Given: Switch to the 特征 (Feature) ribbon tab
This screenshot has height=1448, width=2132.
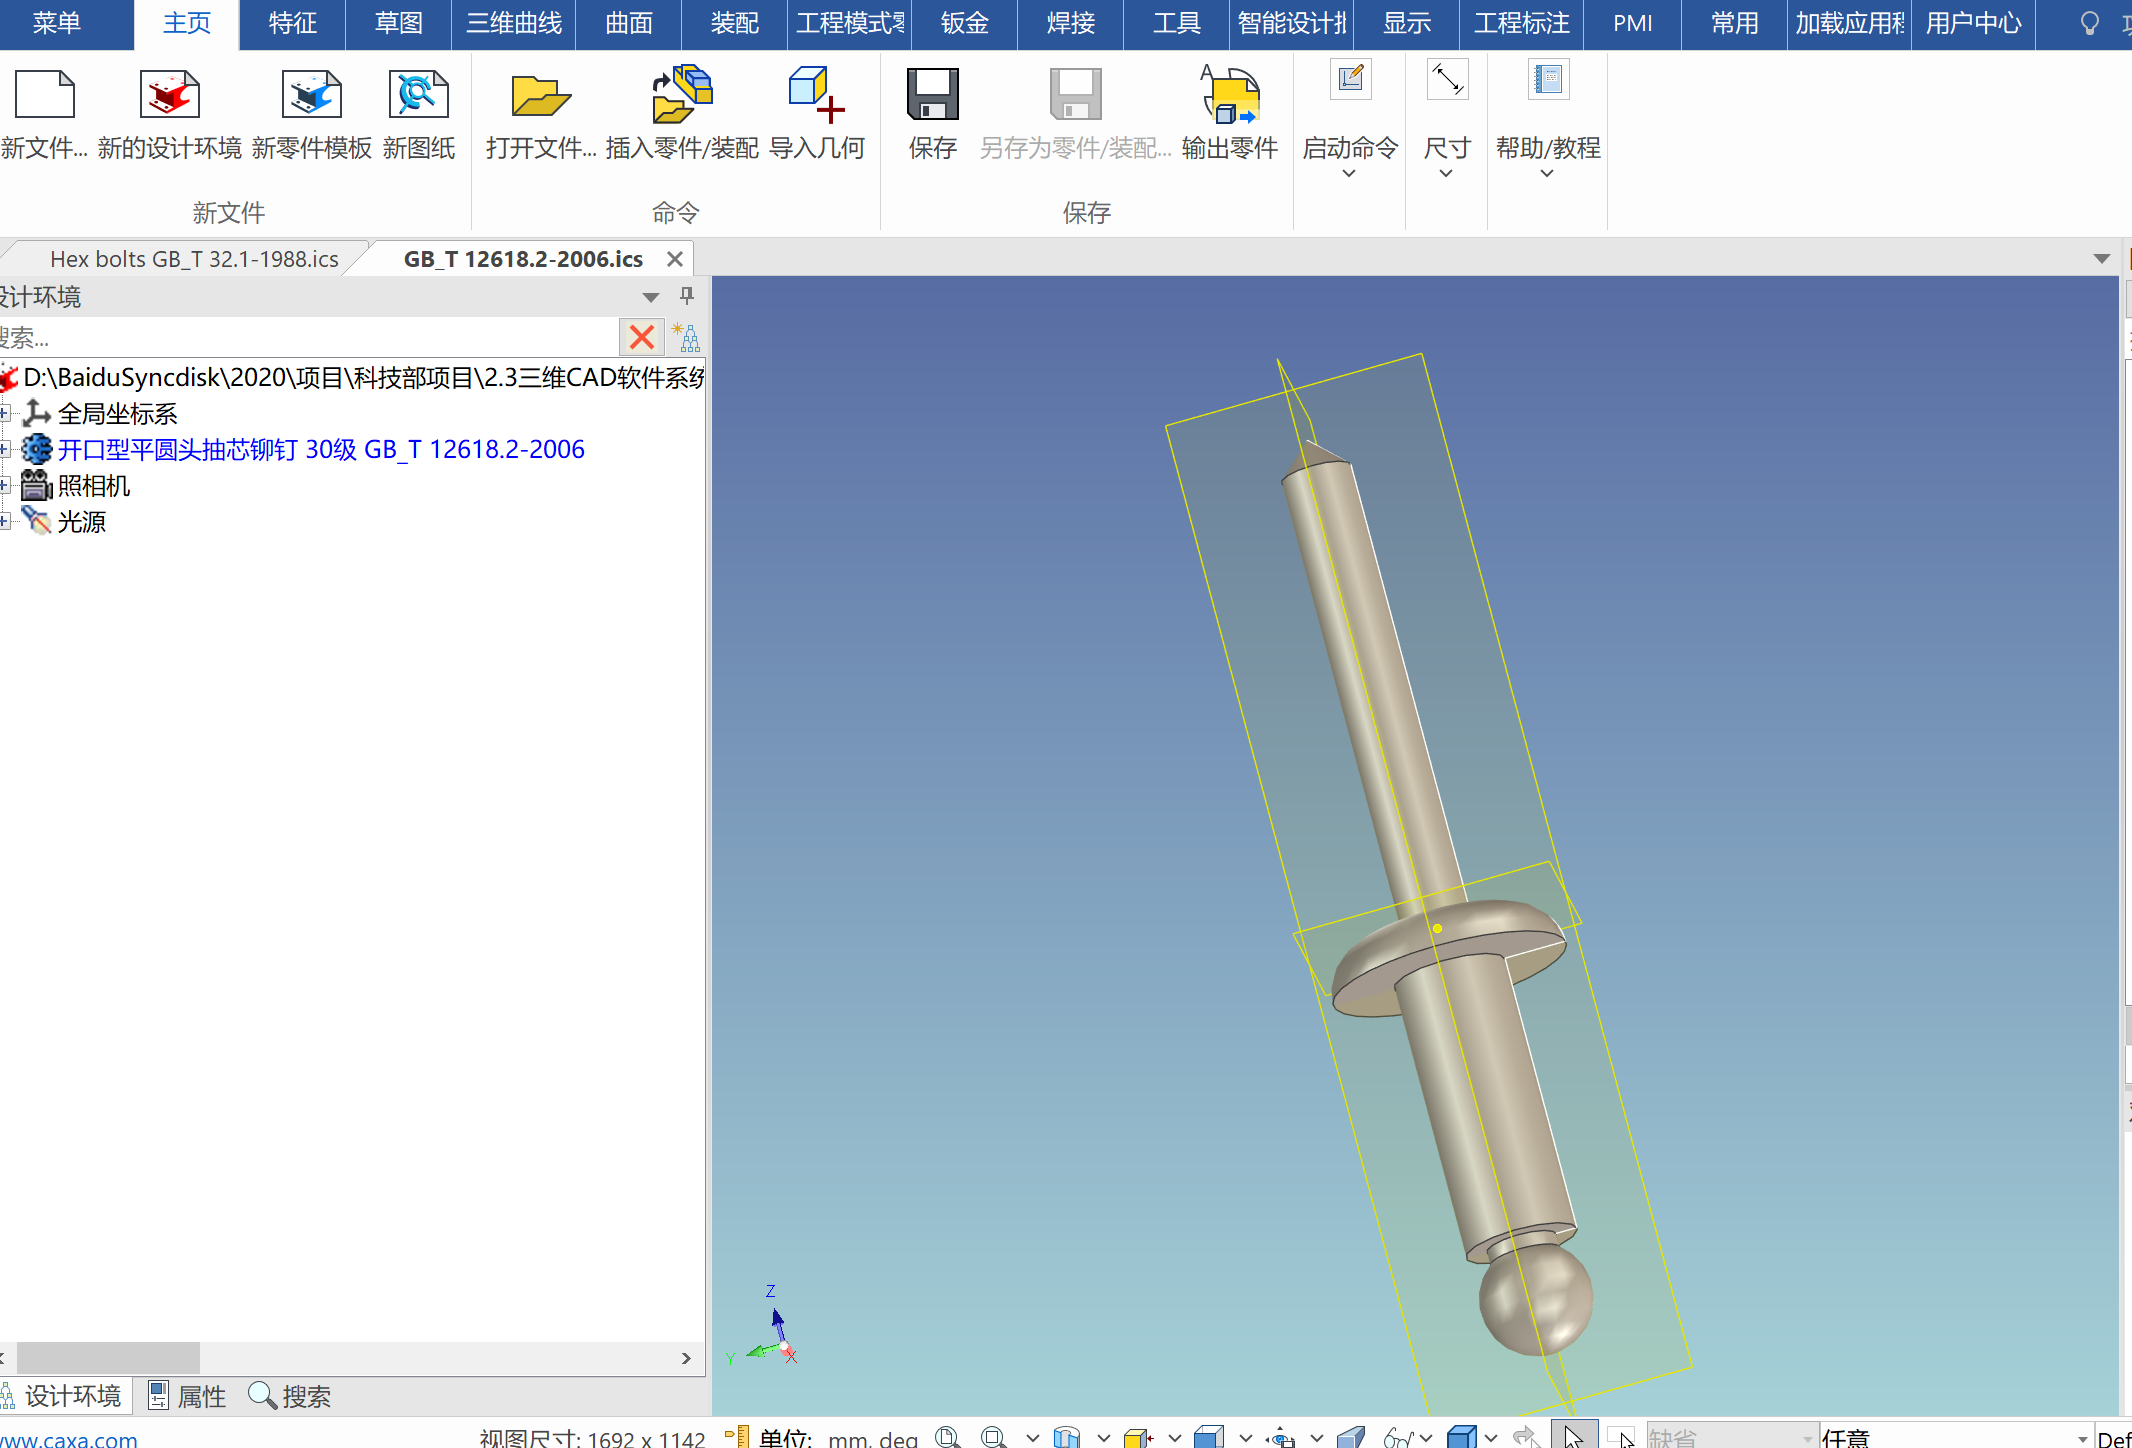Looking at the screenshot, I should click(293, 23).
